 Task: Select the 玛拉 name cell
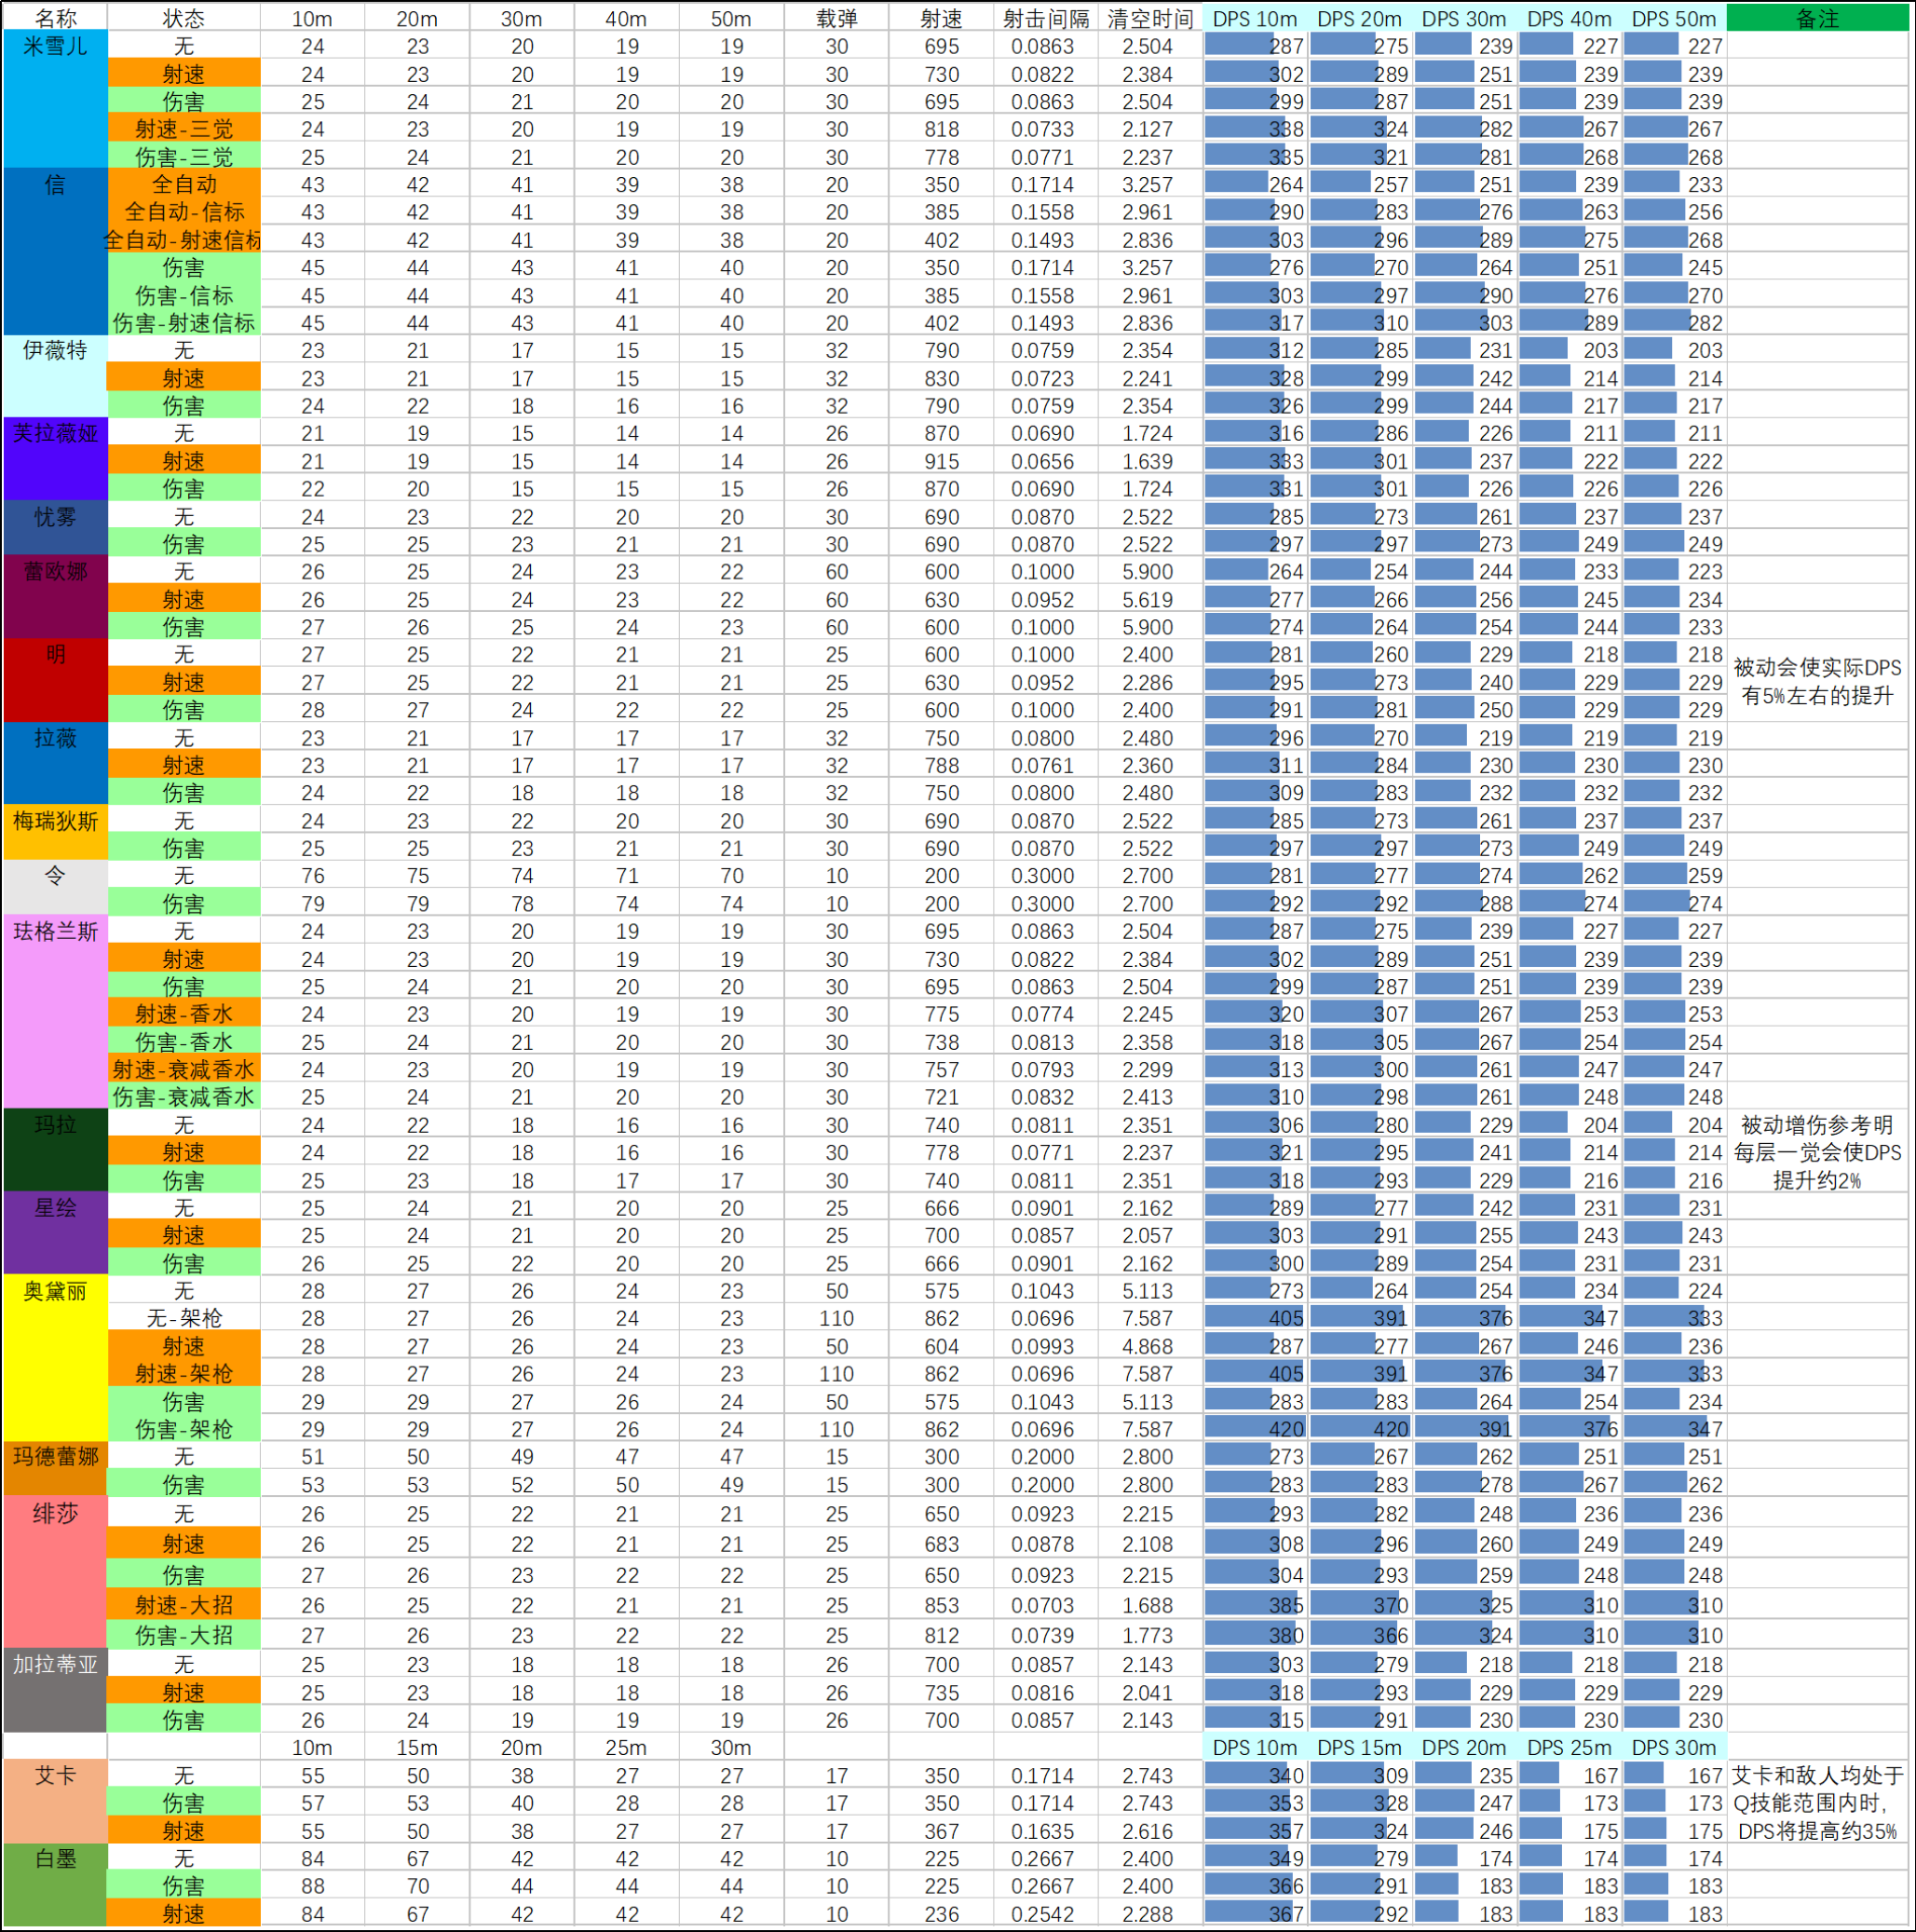pyautogui.click(x=55, y=1150)
